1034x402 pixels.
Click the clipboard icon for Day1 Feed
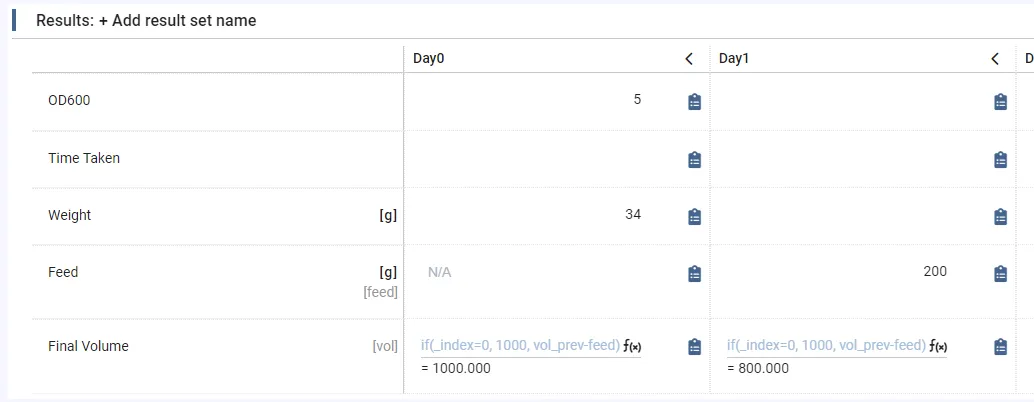1000,273
